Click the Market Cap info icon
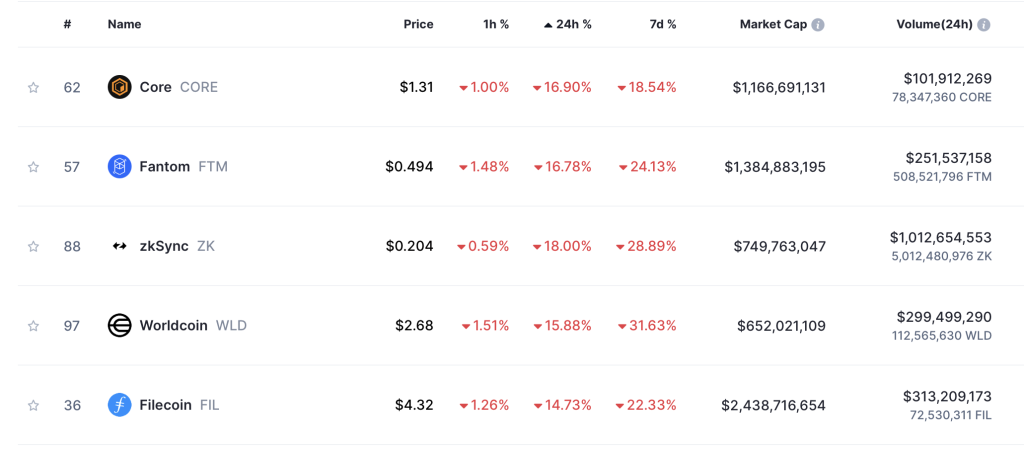The image size is (1024, 451). (818, 25)
